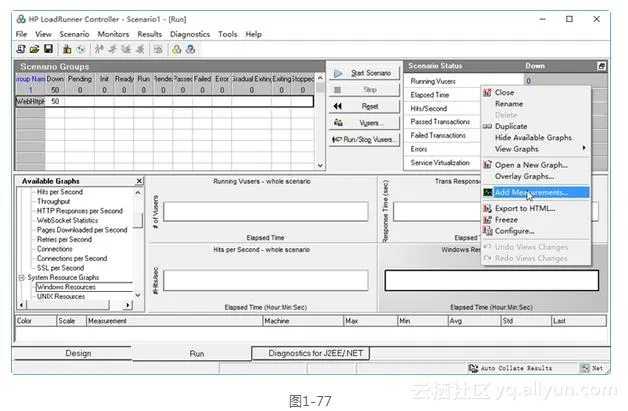Screen dimensions: 628x411
Task: Select HTTP Responses per Second tree item
Action: [80, 211]
